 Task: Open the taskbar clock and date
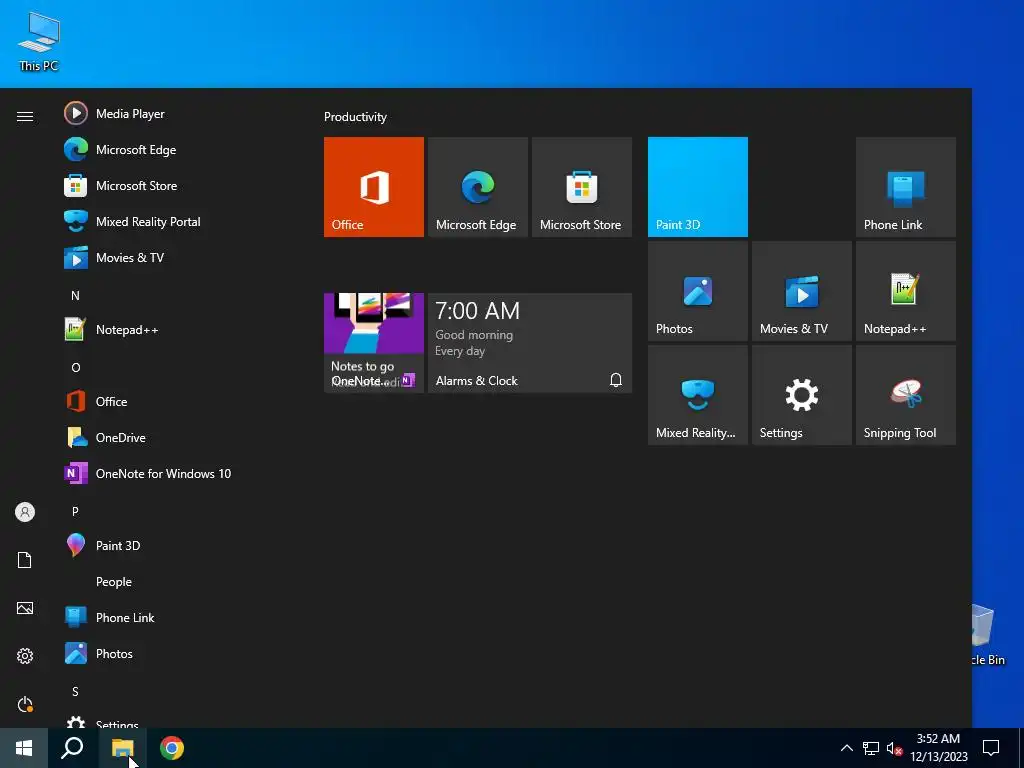[x=938, y=748]
